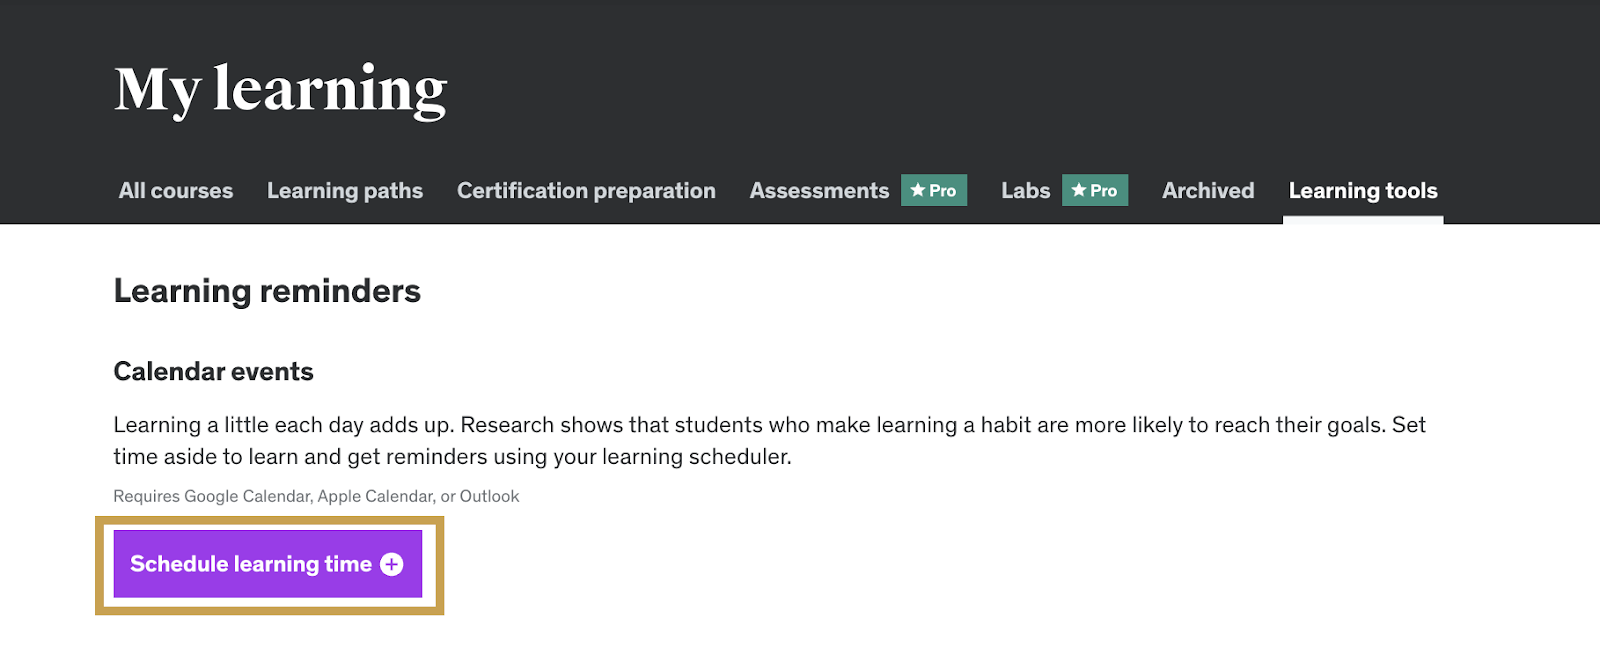Click the word Outlook in the requirements note

(489, 496)
